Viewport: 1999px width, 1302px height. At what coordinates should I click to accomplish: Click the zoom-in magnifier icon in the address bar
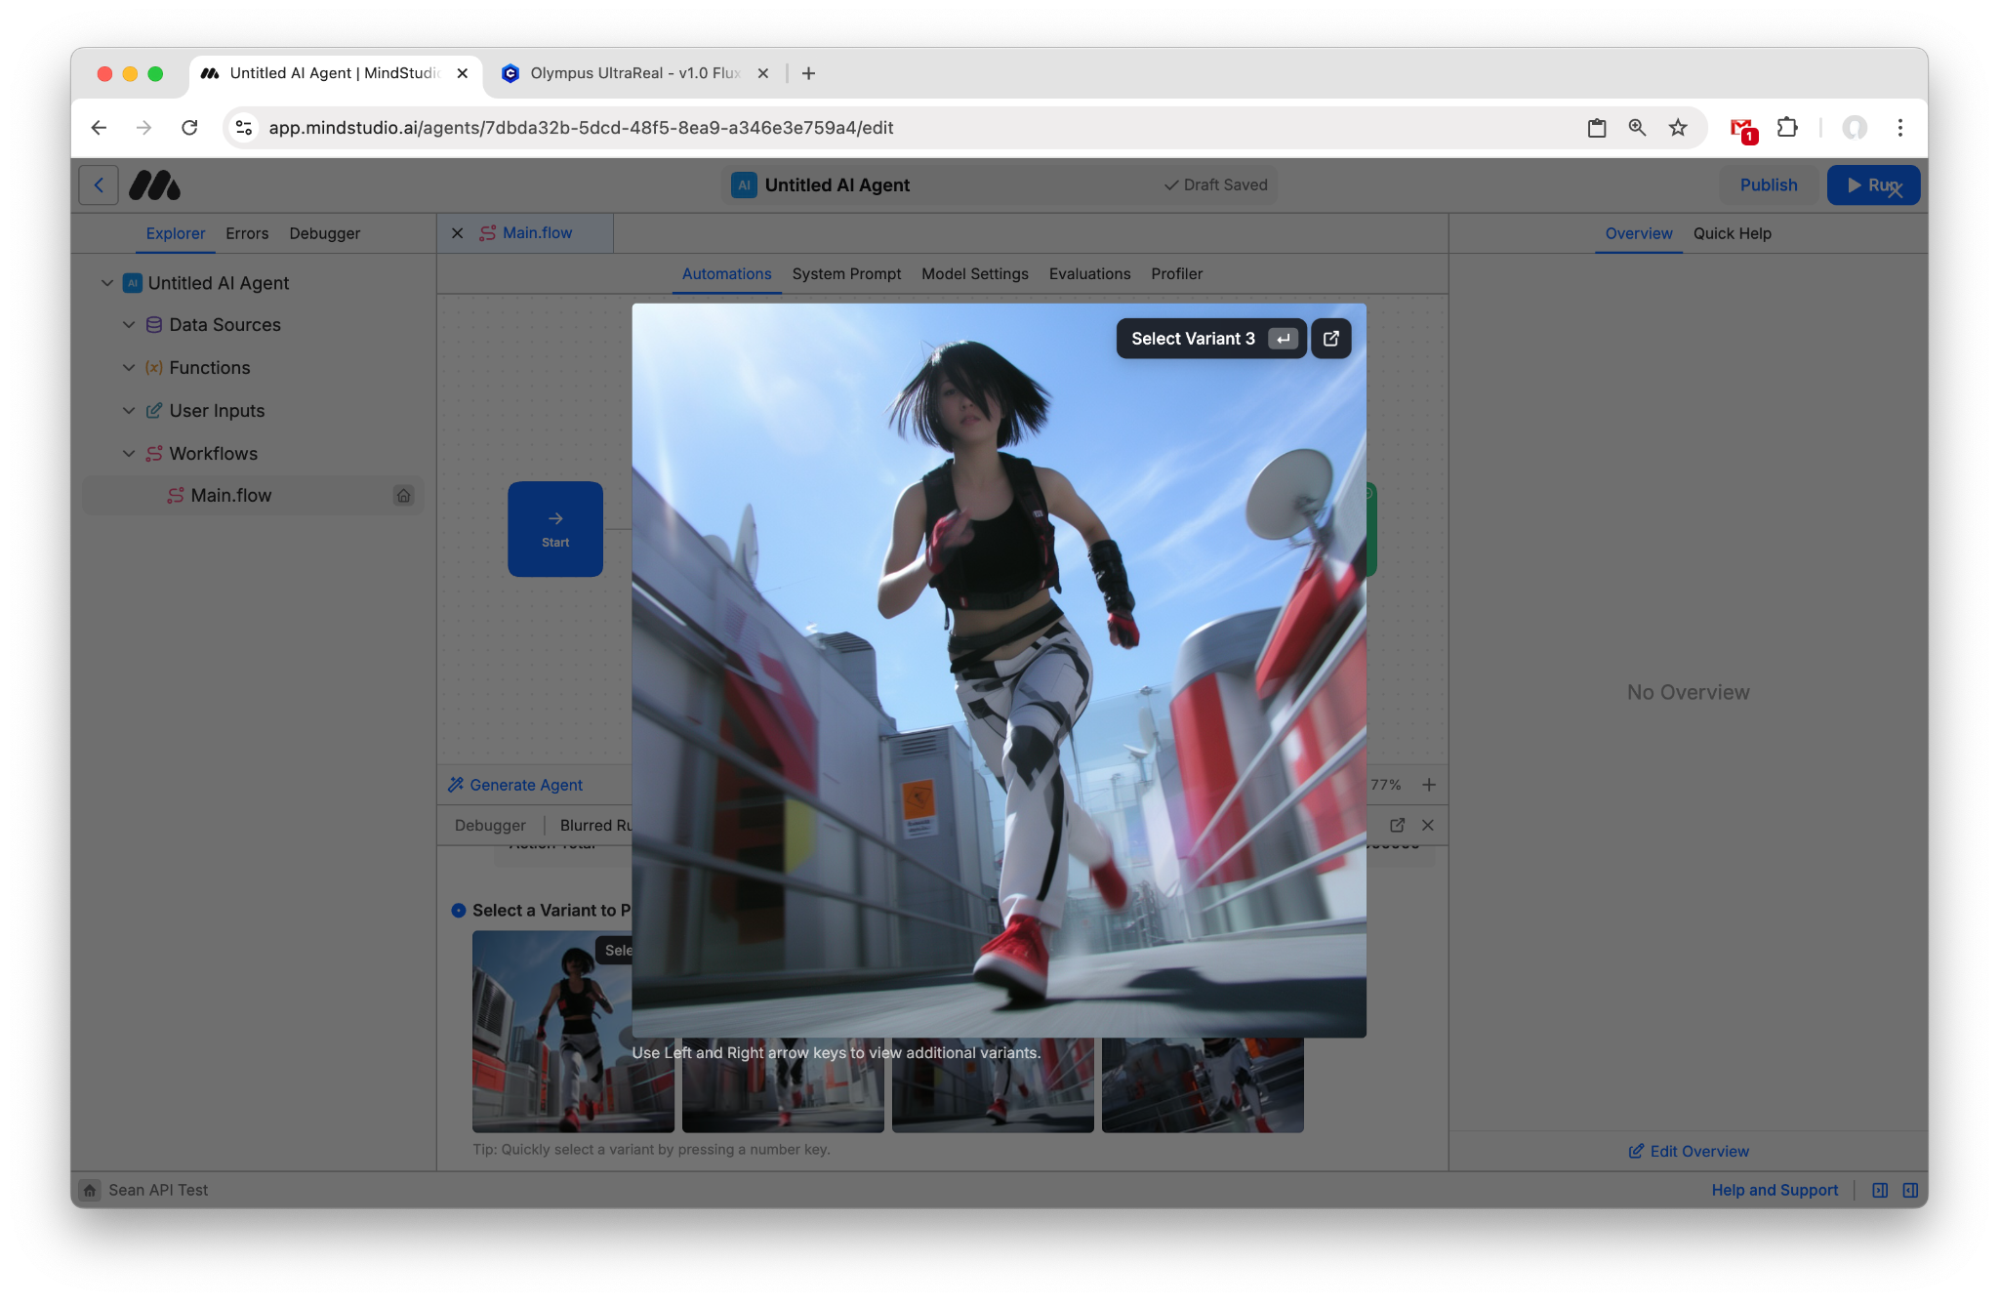coord(1637,128)
